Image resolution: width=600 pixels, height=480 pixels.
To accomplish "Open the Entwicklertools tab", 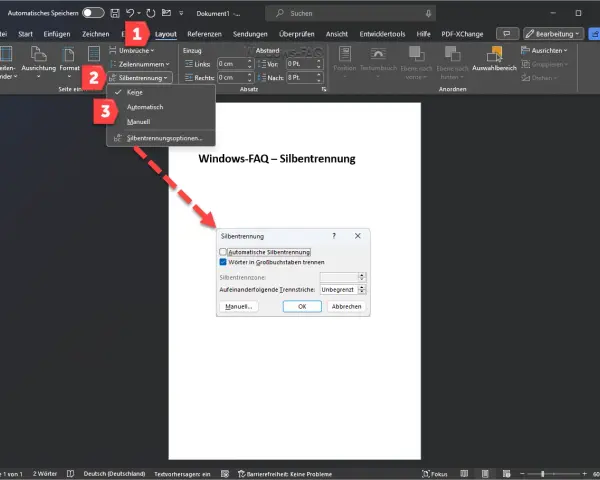I will coord(382,34).
